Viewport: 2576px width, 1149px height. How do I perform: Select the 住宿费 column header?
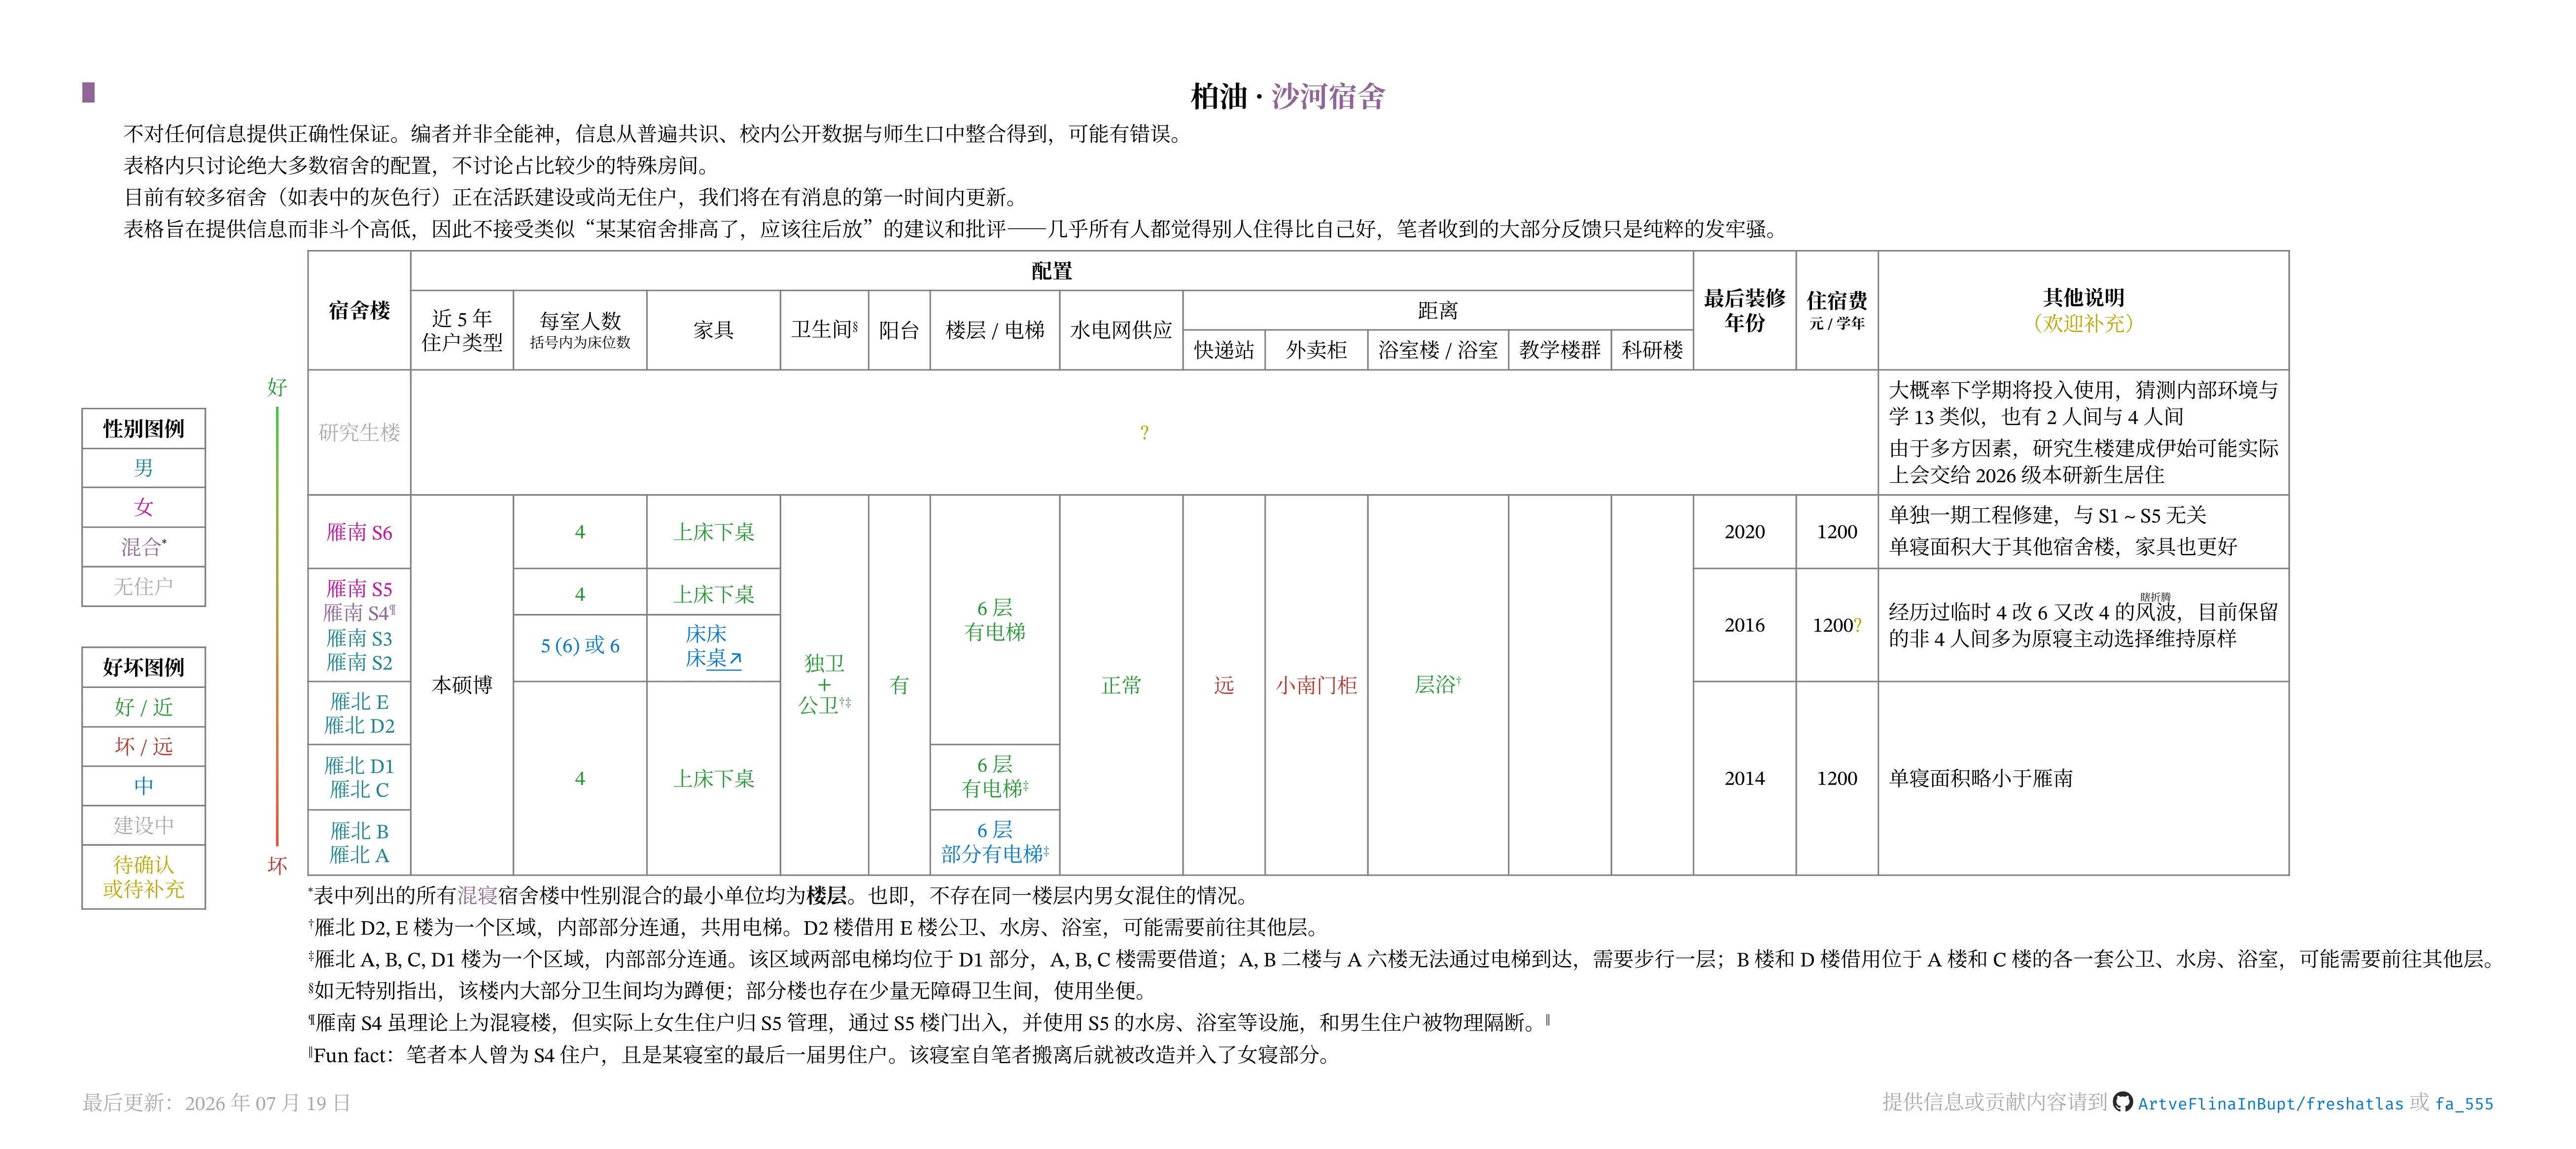point(1837,309)
